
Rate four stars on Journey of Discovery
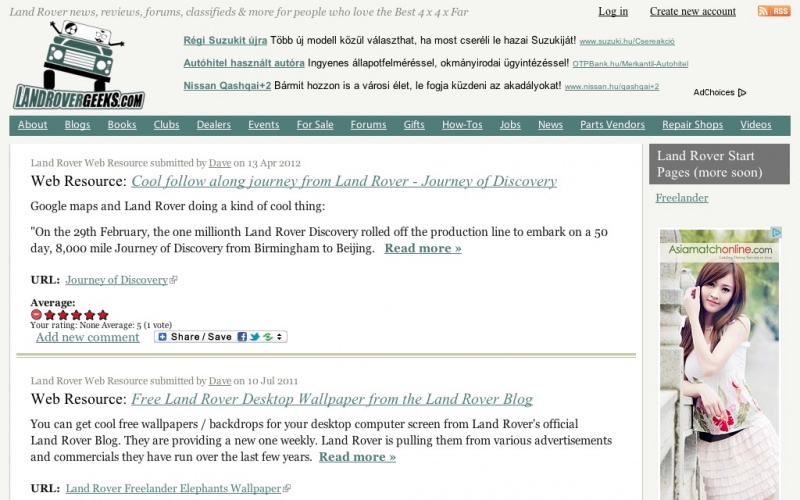coord(89,315)
